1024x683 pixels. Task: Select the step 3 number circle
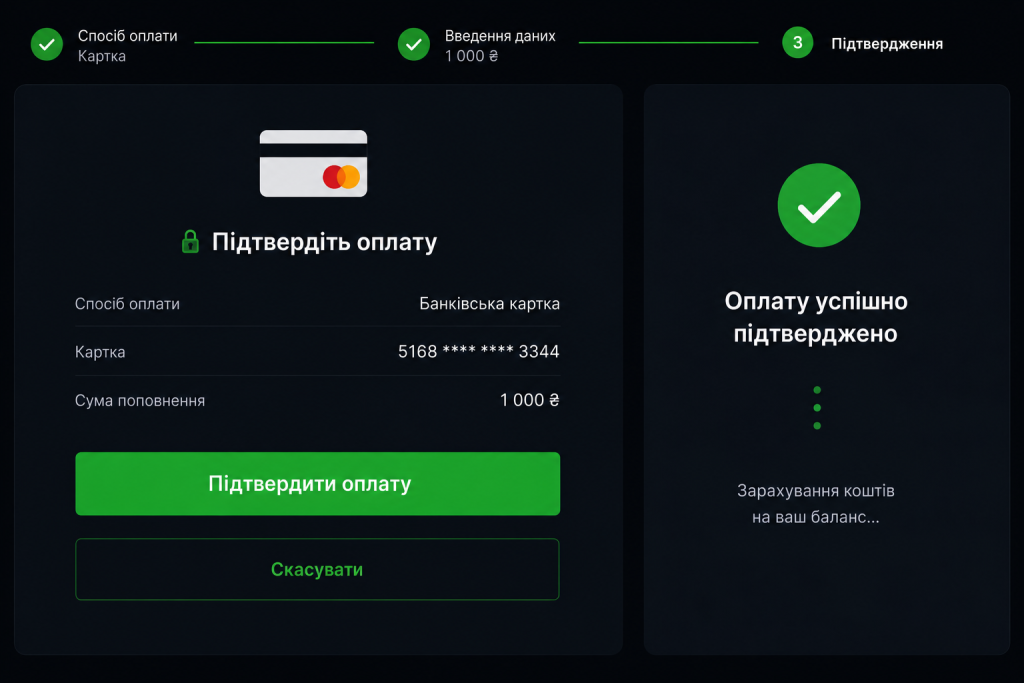(x=797, y=43)
